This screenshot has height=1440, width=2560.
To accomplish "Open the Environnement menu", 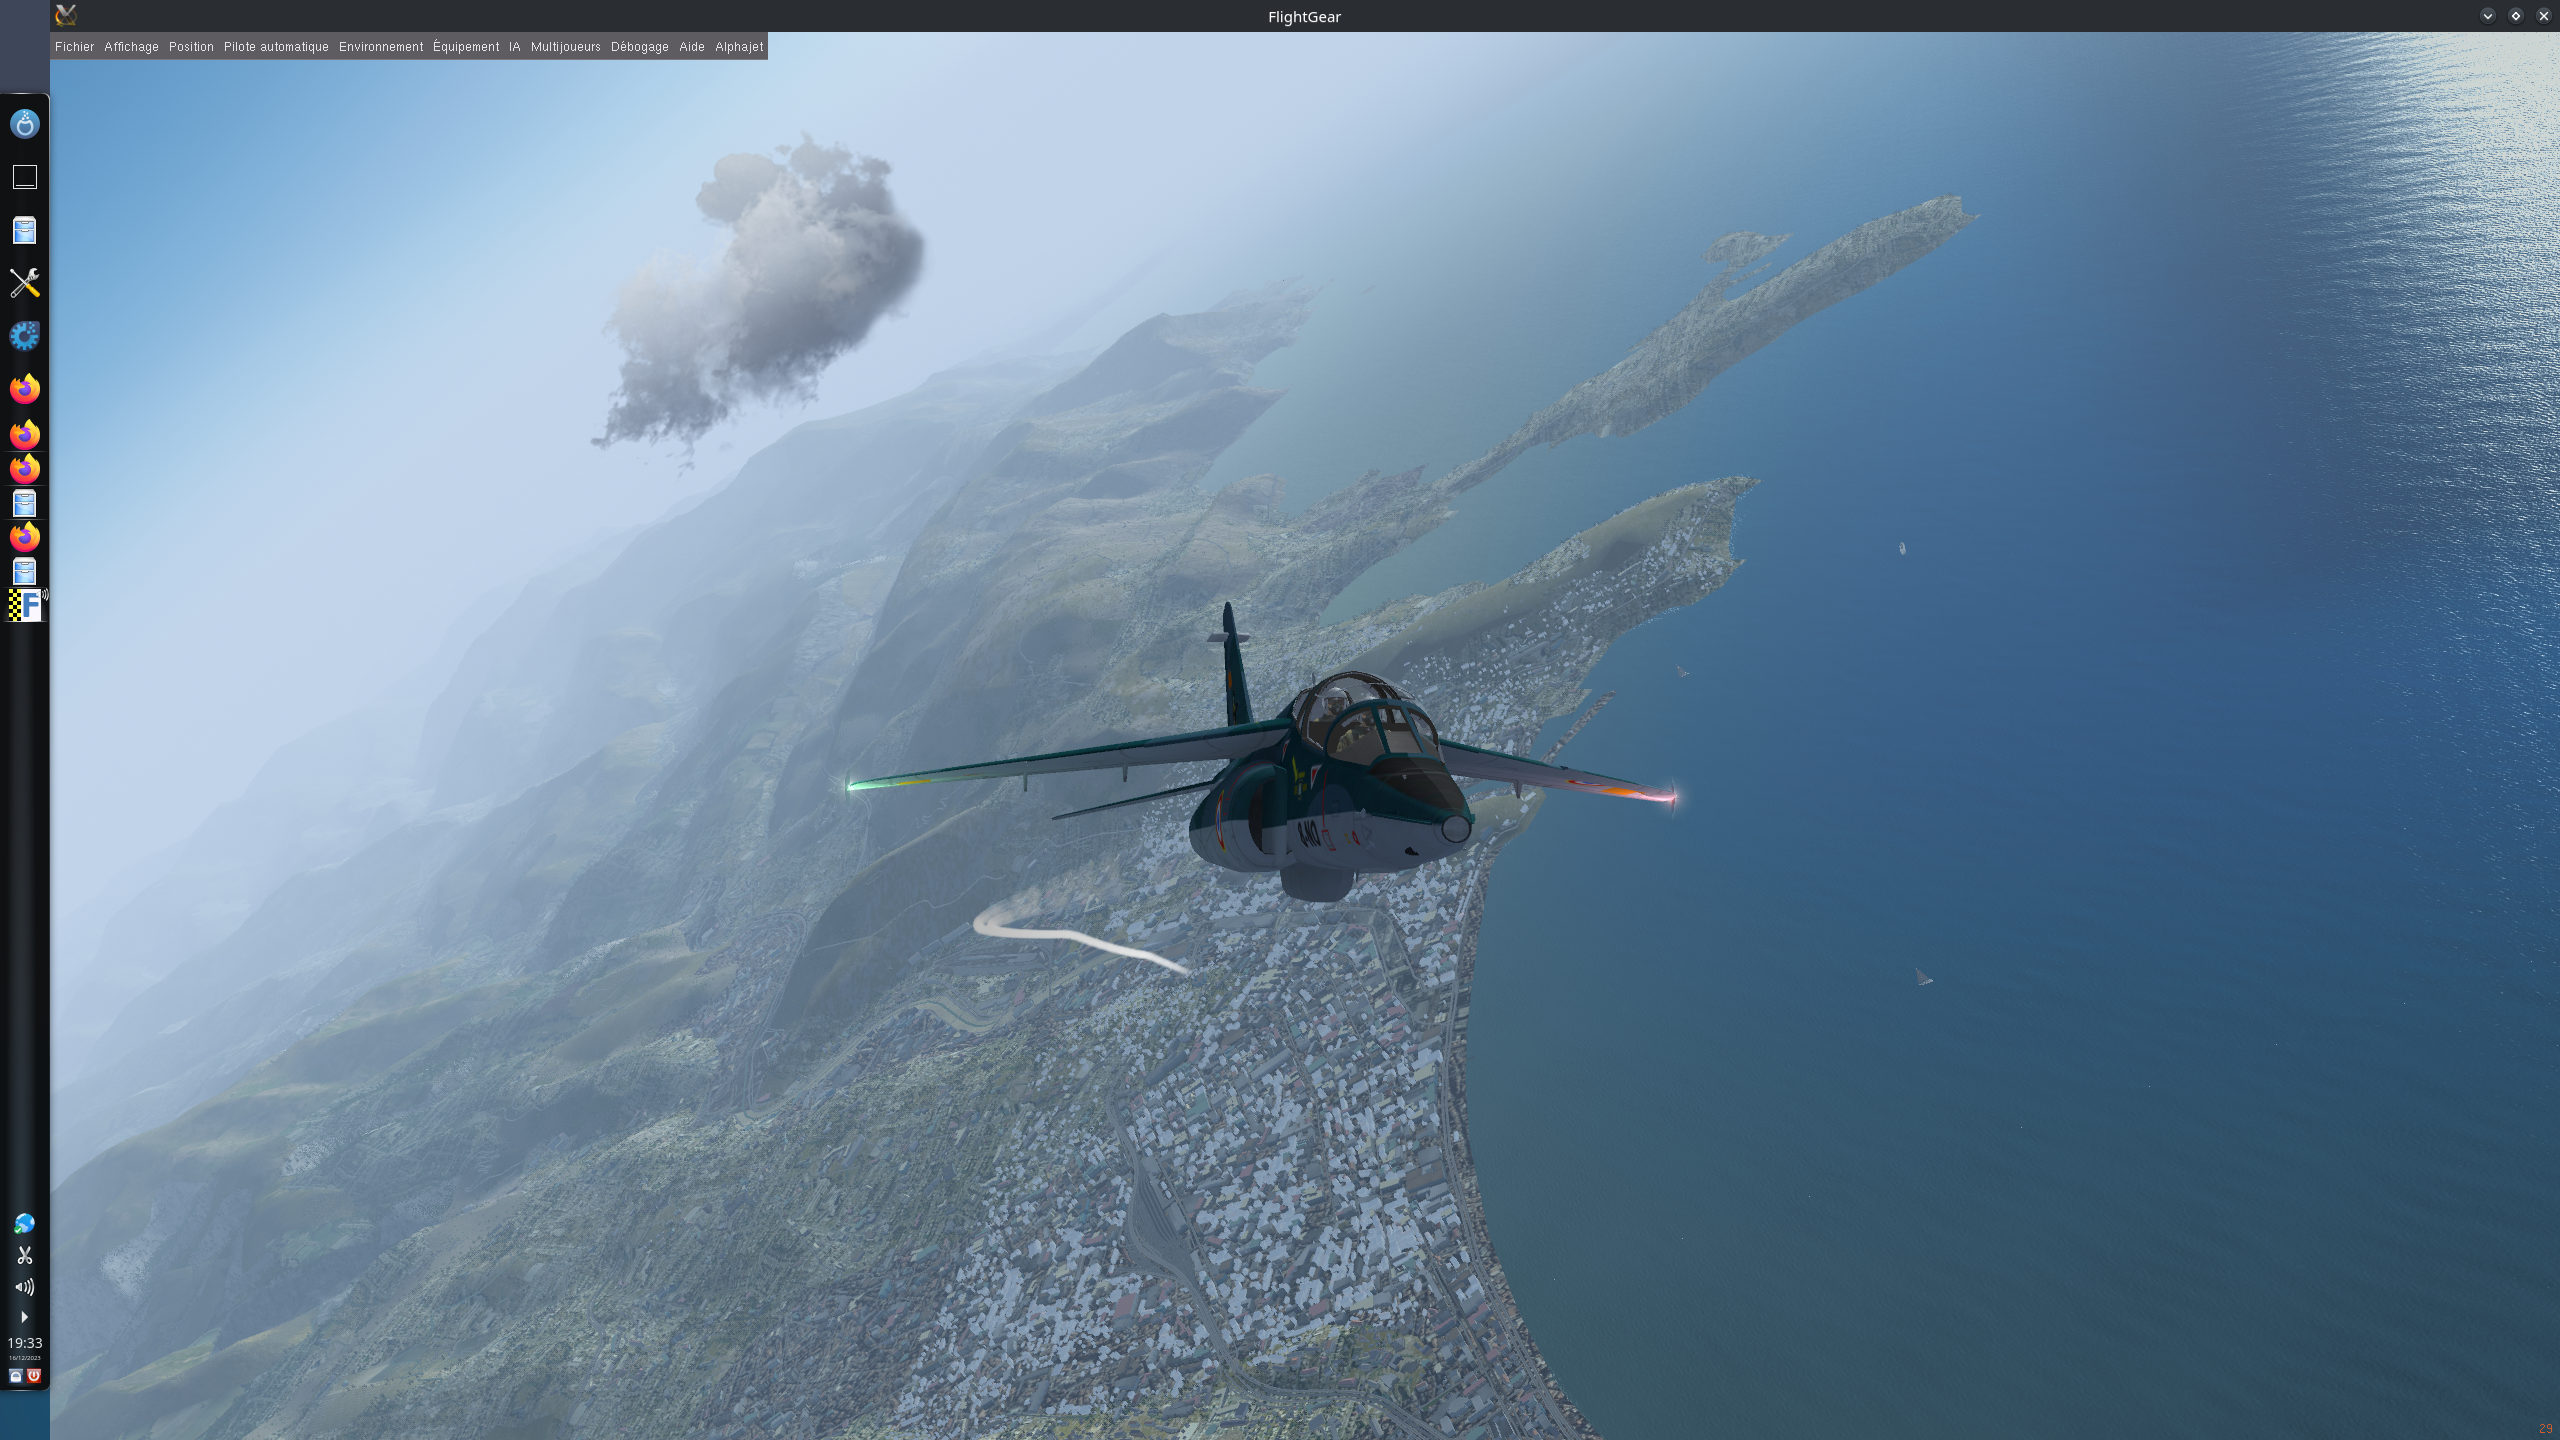I will (x=381, y=47).
